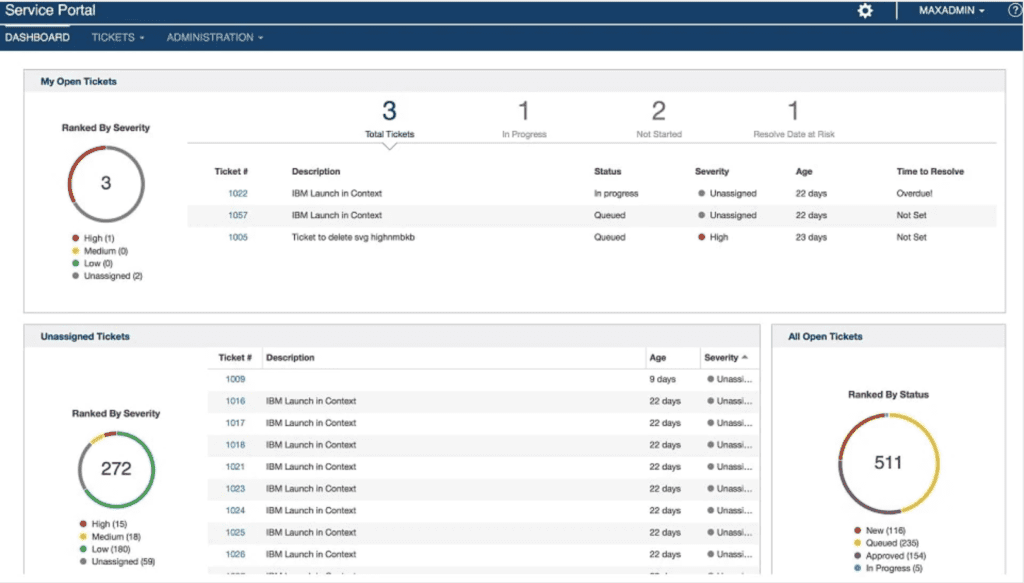
Task: Open ticket 1009 from Unassigned Tickets
Action: pos(233,379)
